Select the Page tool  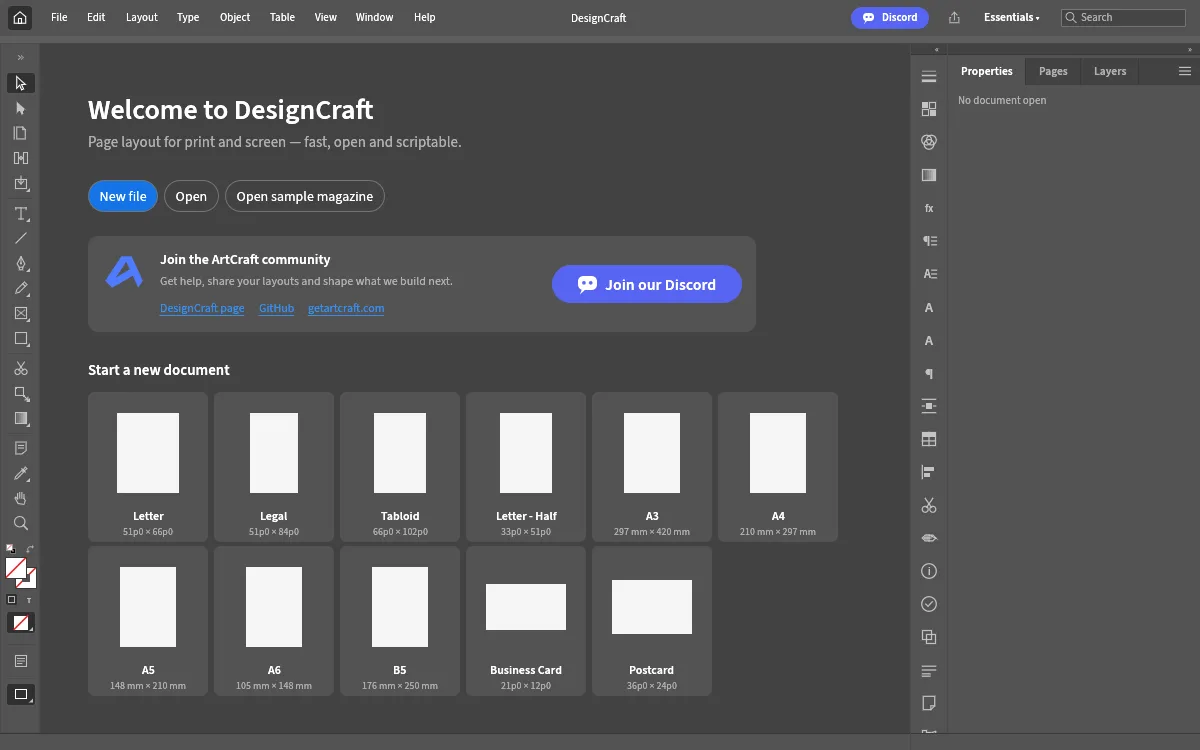click(21, 133)
